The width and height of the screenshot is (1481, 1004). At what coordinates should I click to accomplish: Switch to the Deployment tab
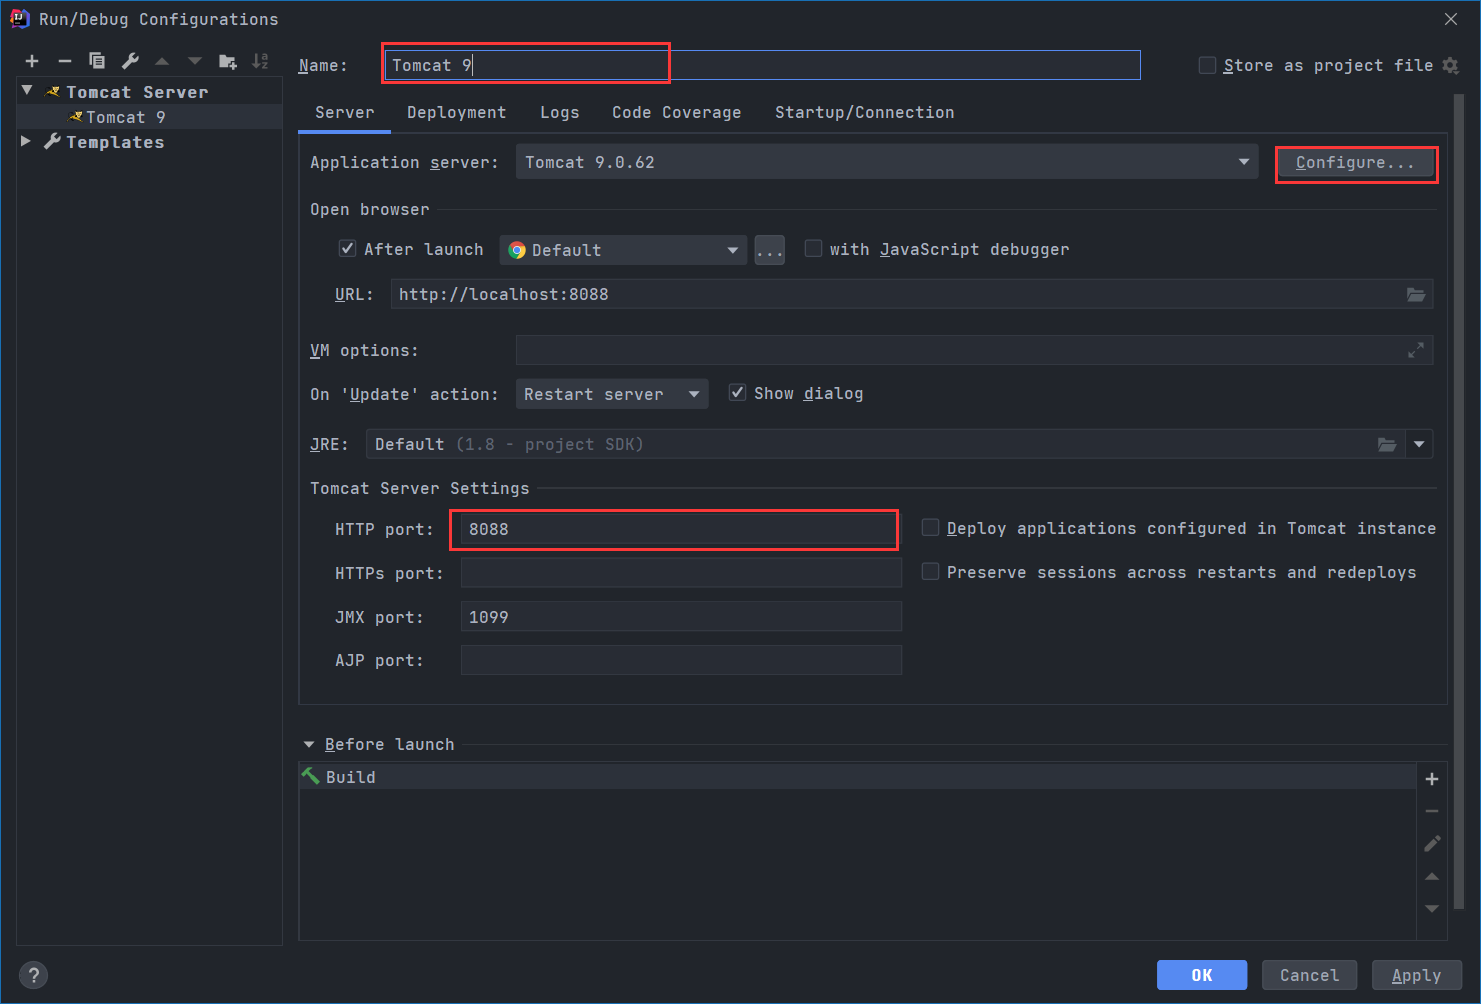click(x=457, y=113)
